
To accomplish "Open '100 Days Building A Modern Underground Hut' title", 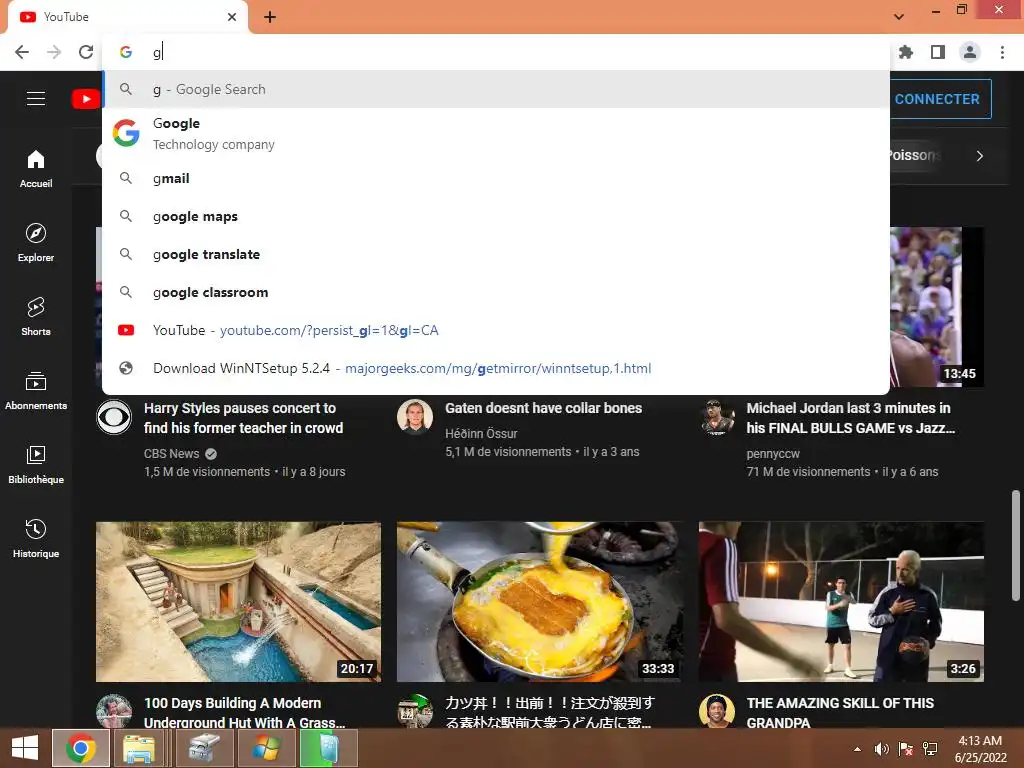I will [244, 712].
